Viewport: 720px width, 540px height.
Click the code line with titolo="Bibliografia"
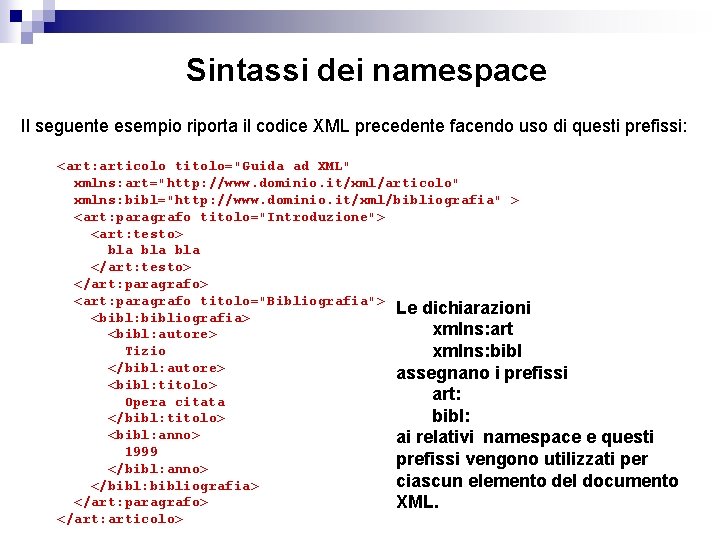tap(229, 301)
